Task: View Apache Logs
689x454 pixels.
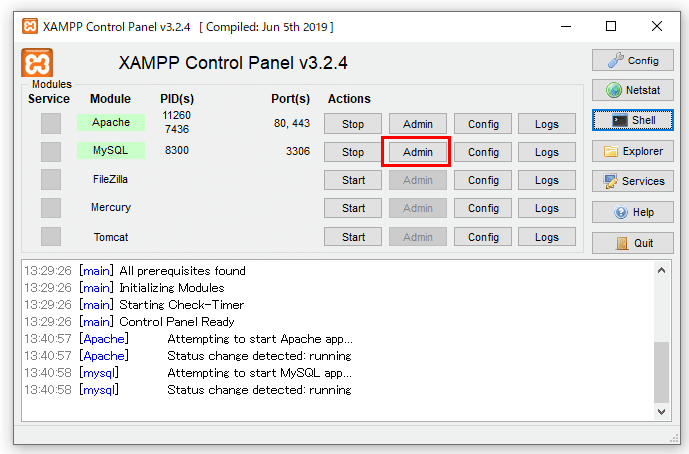Action: point(547,124)
